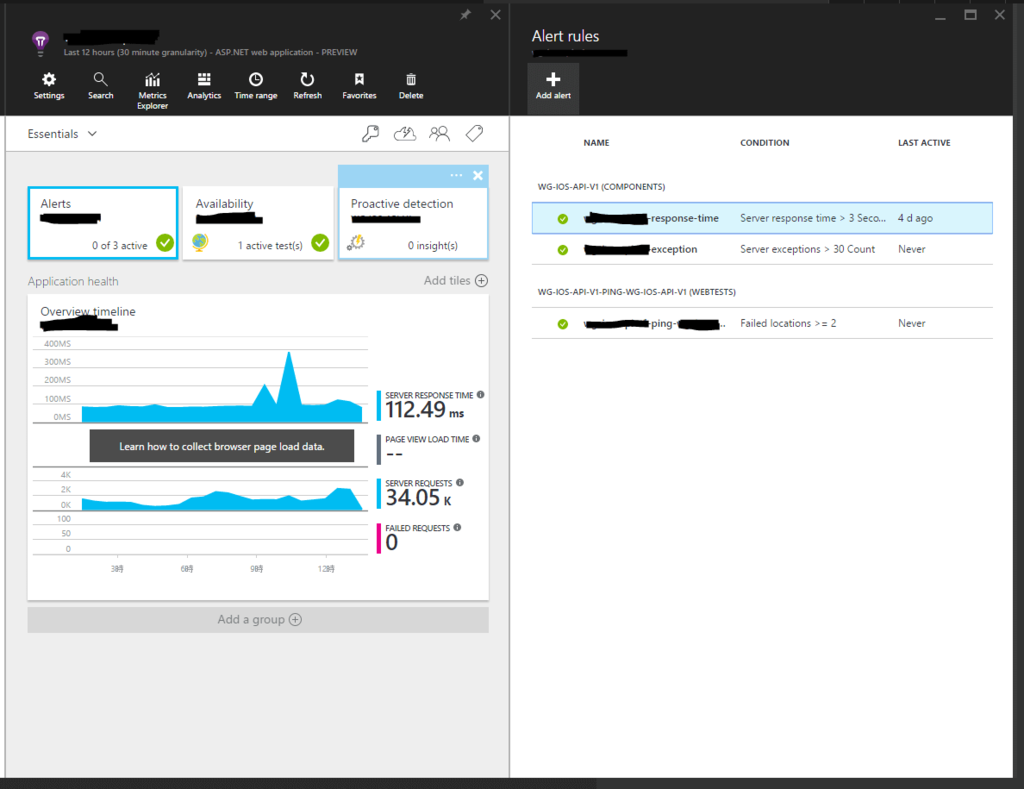Screen dimensions: 1024x789
Task: Open the access keys wrench icon
Action: coord(370,134)
